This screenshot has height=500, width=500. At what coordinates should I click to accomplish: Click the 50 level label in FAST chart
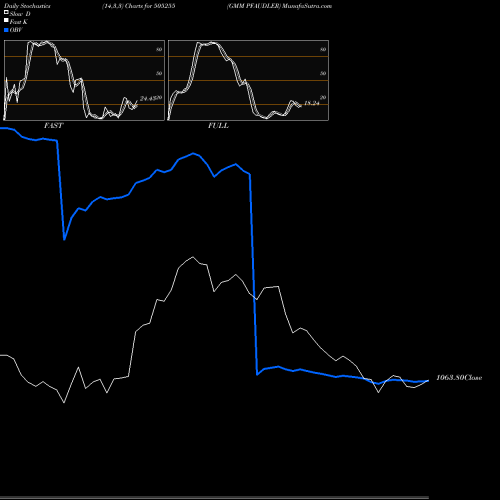[159, 73]
